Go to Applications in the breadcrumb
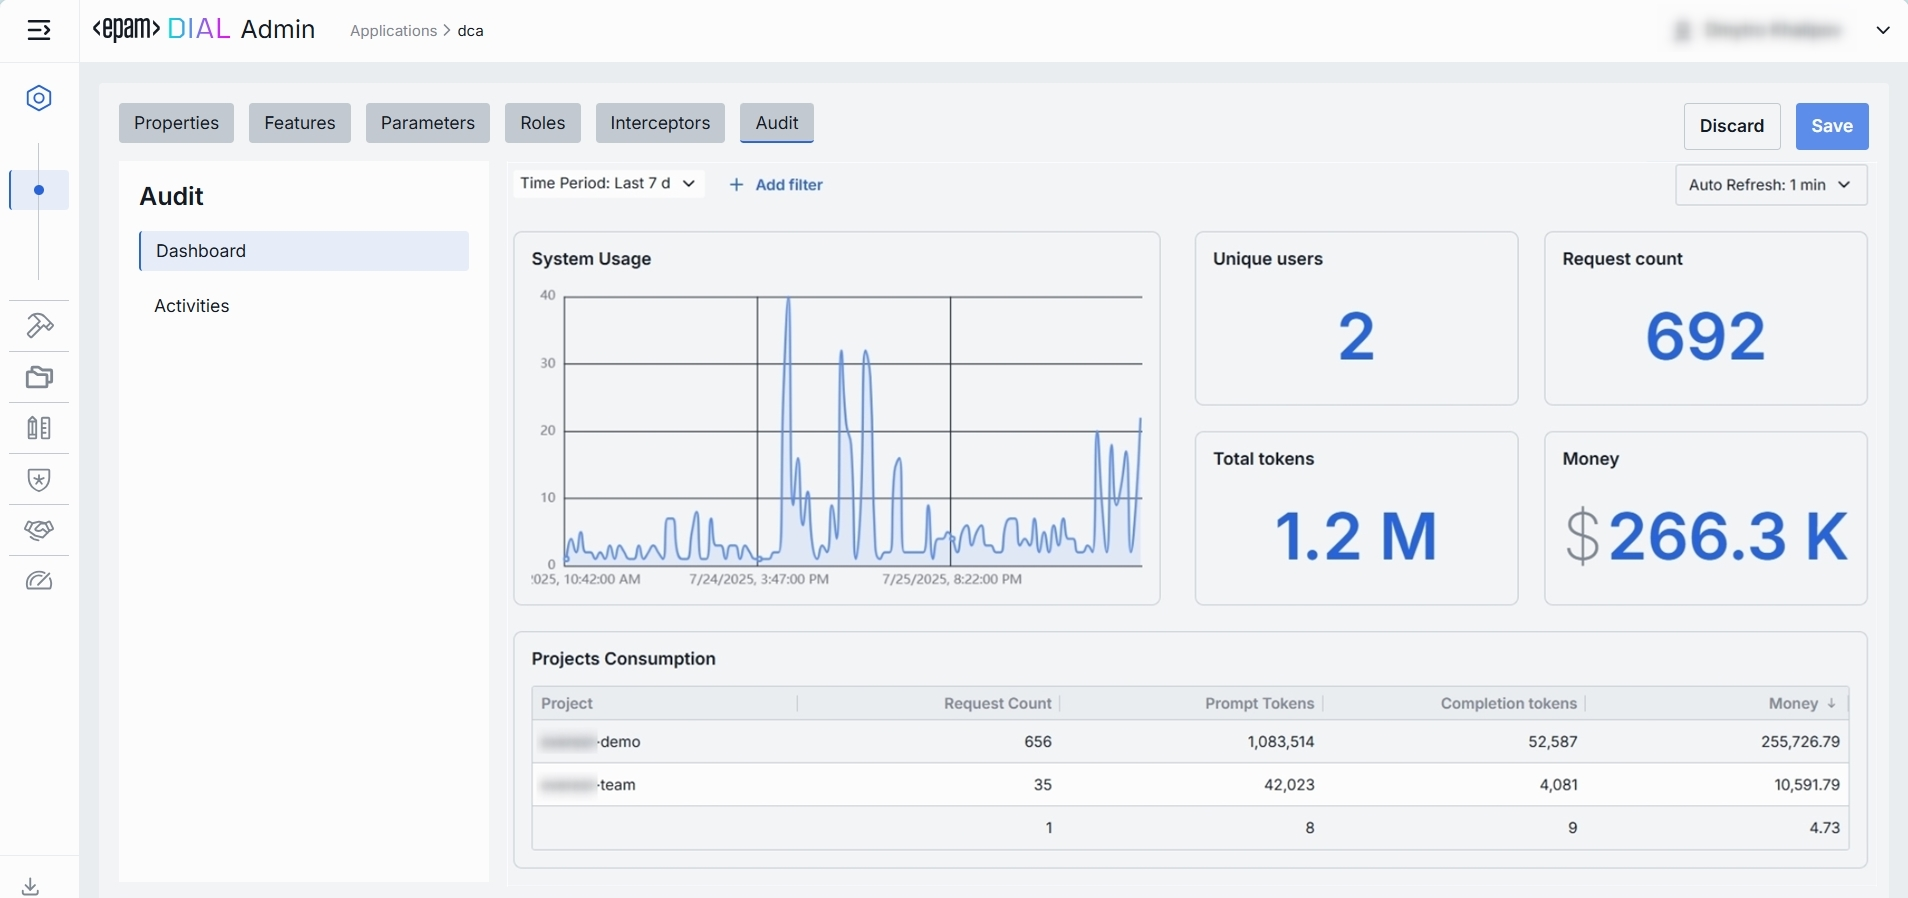 393,31
